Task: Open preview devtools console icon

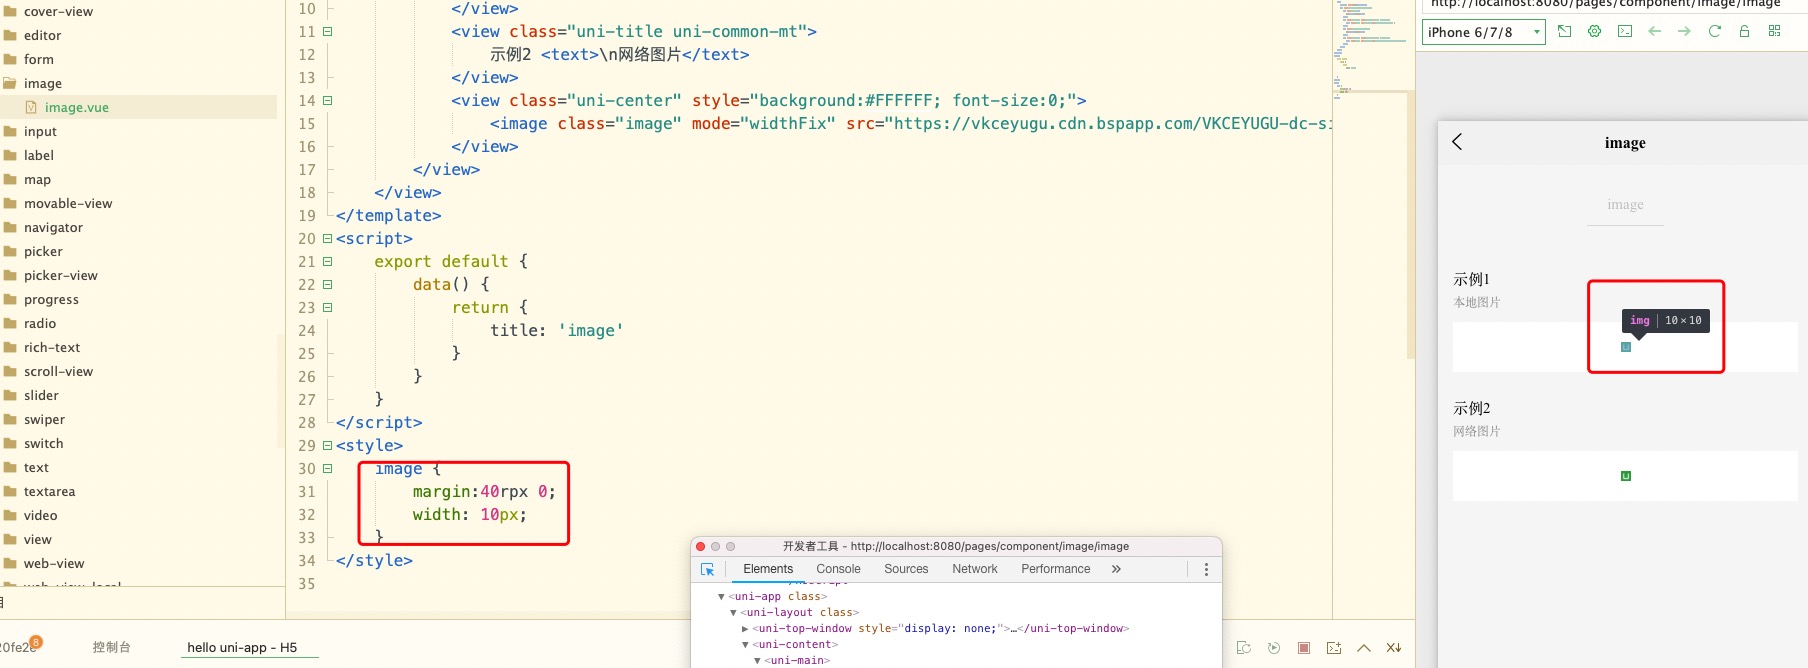Action: 1625,32
